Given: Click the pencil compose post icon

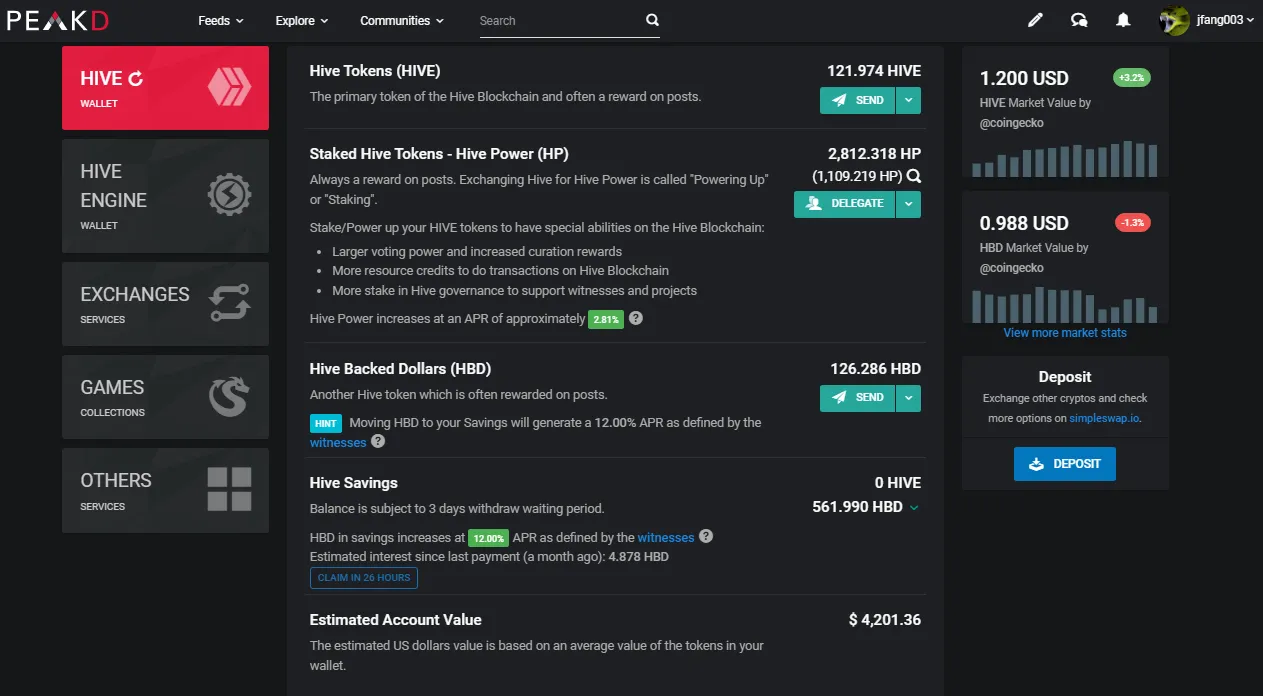Looking at the screenshot, I should tap(1035, 20).
